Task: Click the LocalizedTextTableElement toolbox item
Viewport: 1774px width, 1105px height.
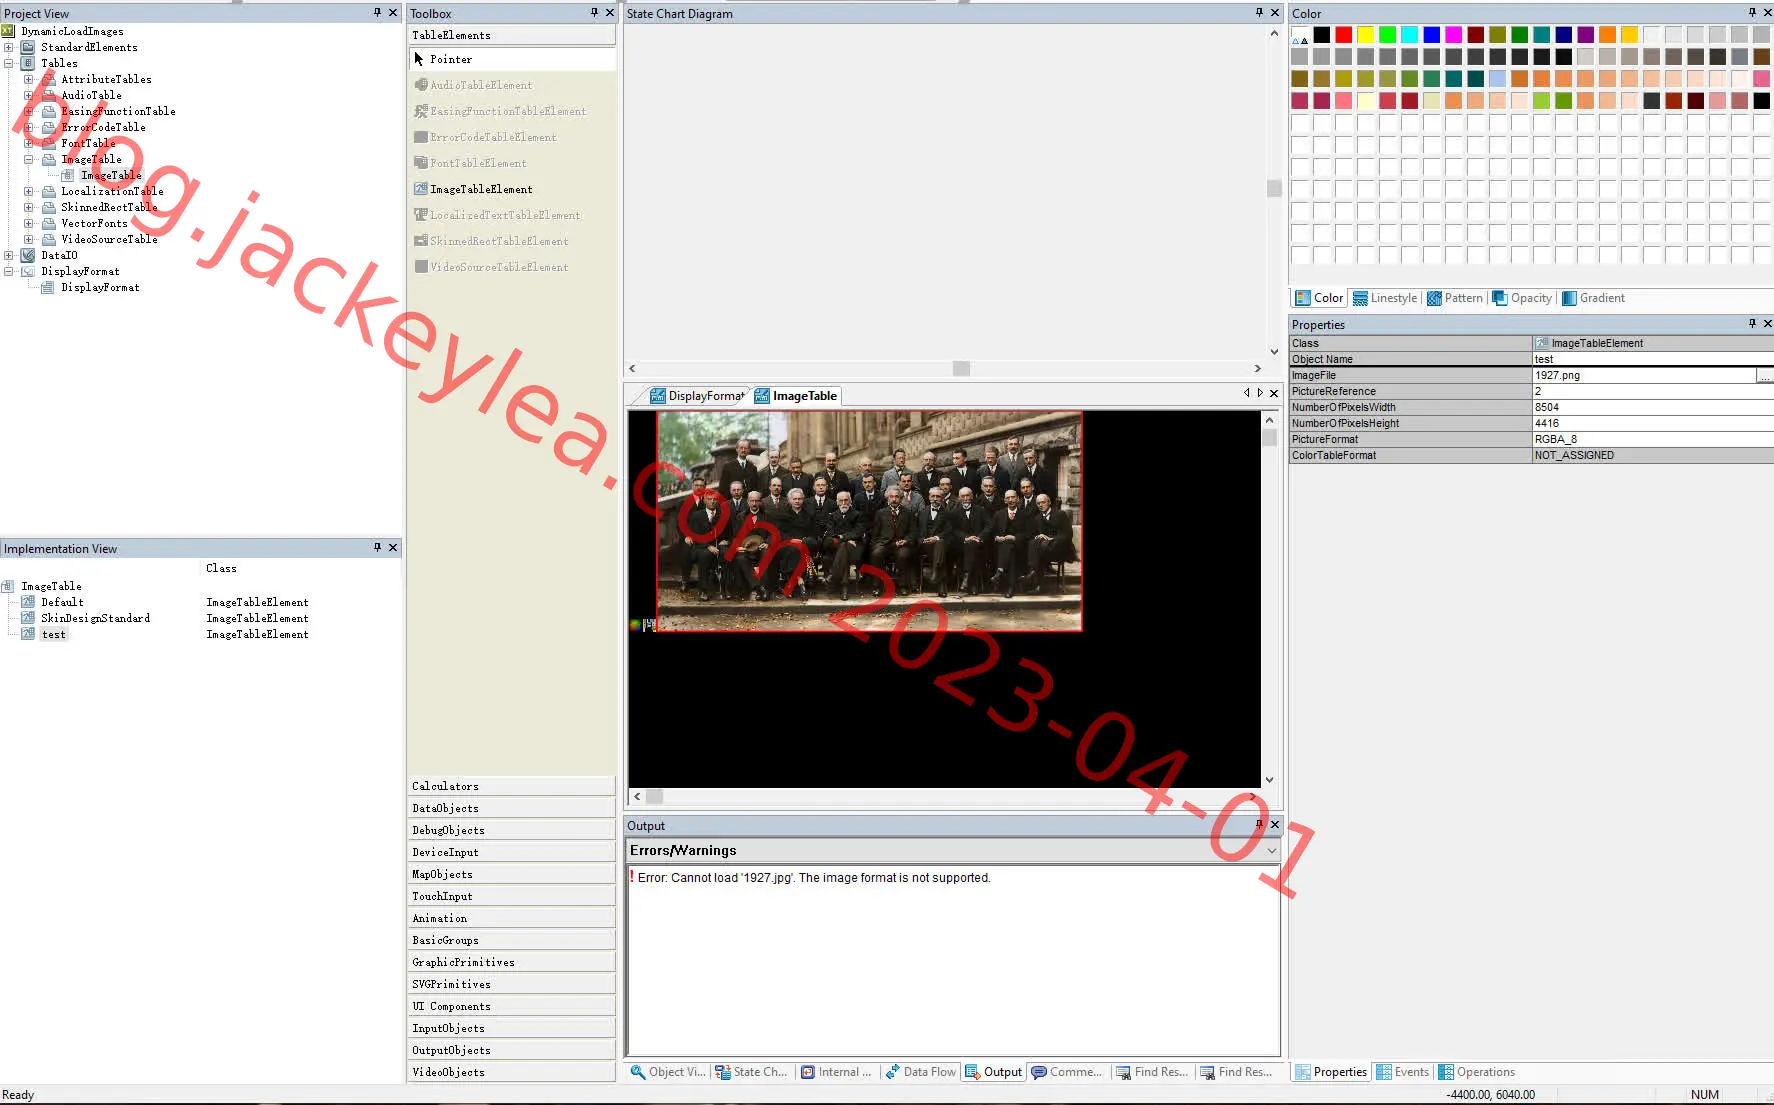Action: pyautogui.click(x=497, y=215)
